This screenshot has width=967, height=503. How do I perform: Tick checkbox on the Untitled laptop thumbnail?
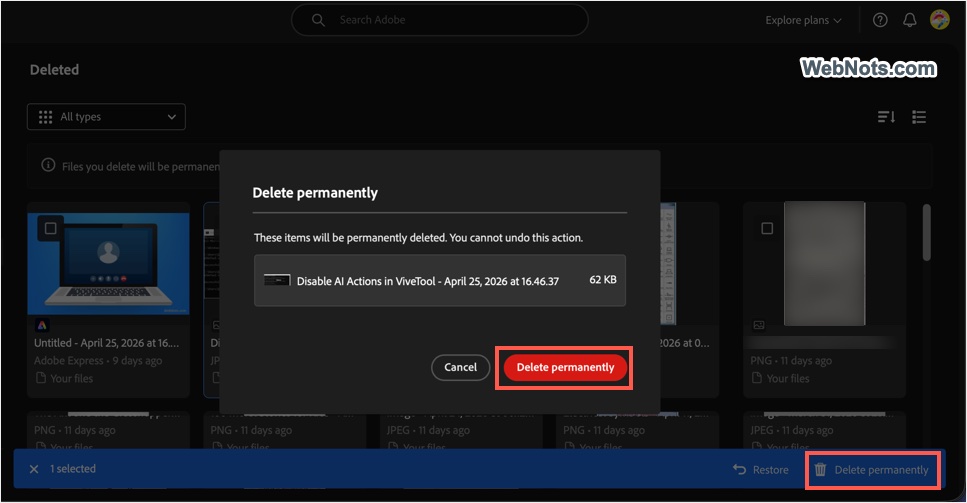pos(51,228)
